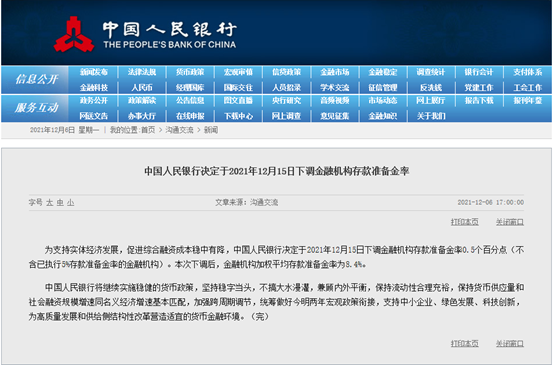Click the bottom 关闭窗口 link
Viewport: 553px width, 365px height.
[x=510, y=343]
